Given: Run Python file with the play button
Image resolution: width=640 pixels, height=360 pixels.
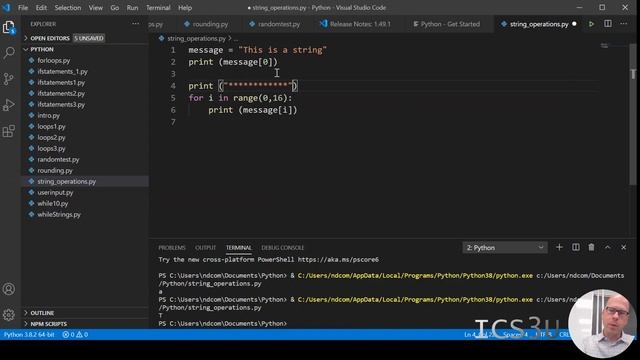Looking at the screenshot, I should pyautogui.click(x=591, y=24).
